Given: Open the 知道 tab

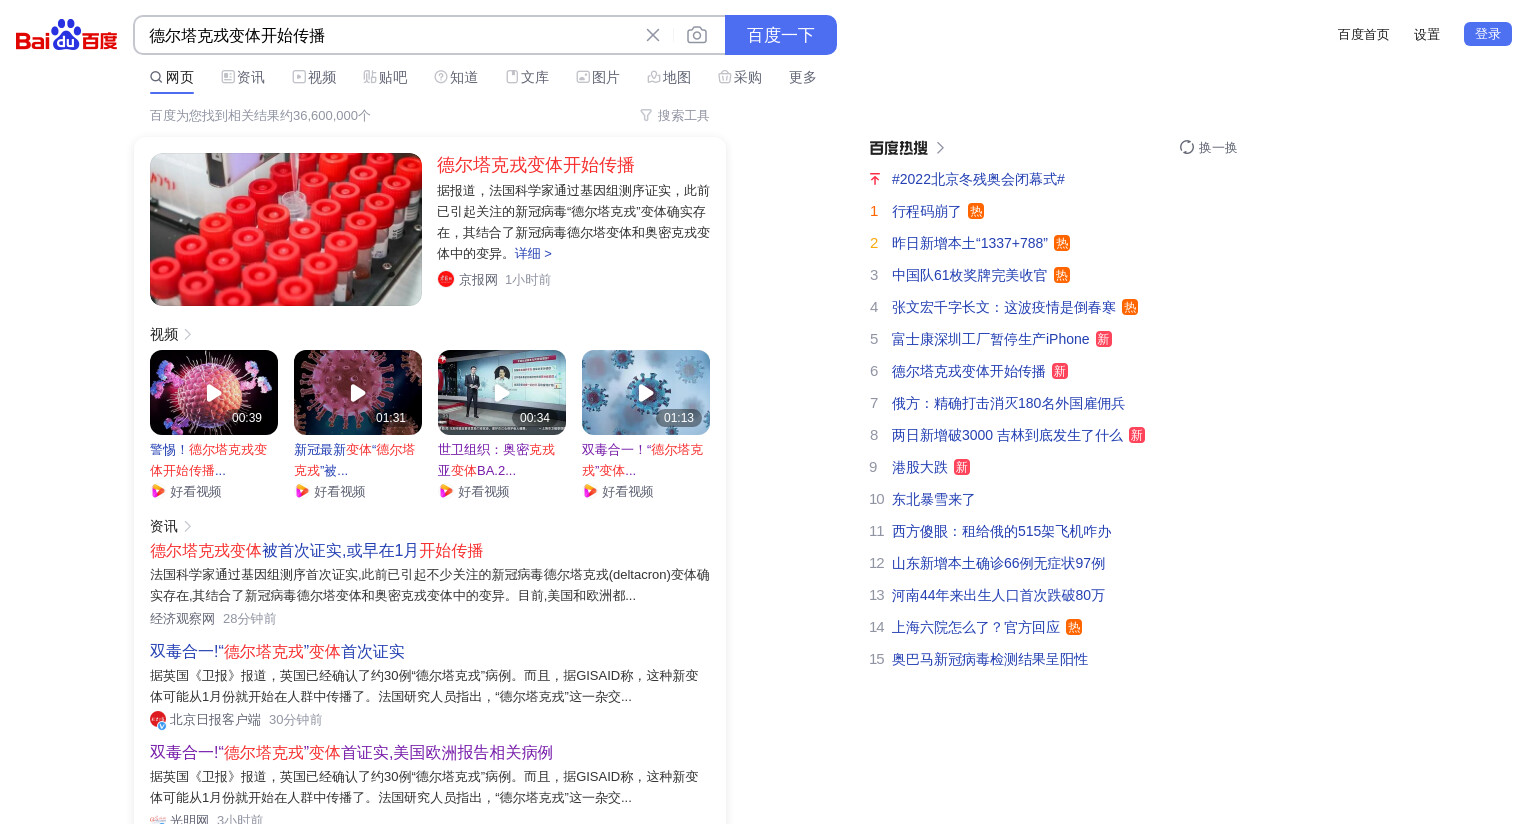Looking at the screenshot, I should click(456, 77).
